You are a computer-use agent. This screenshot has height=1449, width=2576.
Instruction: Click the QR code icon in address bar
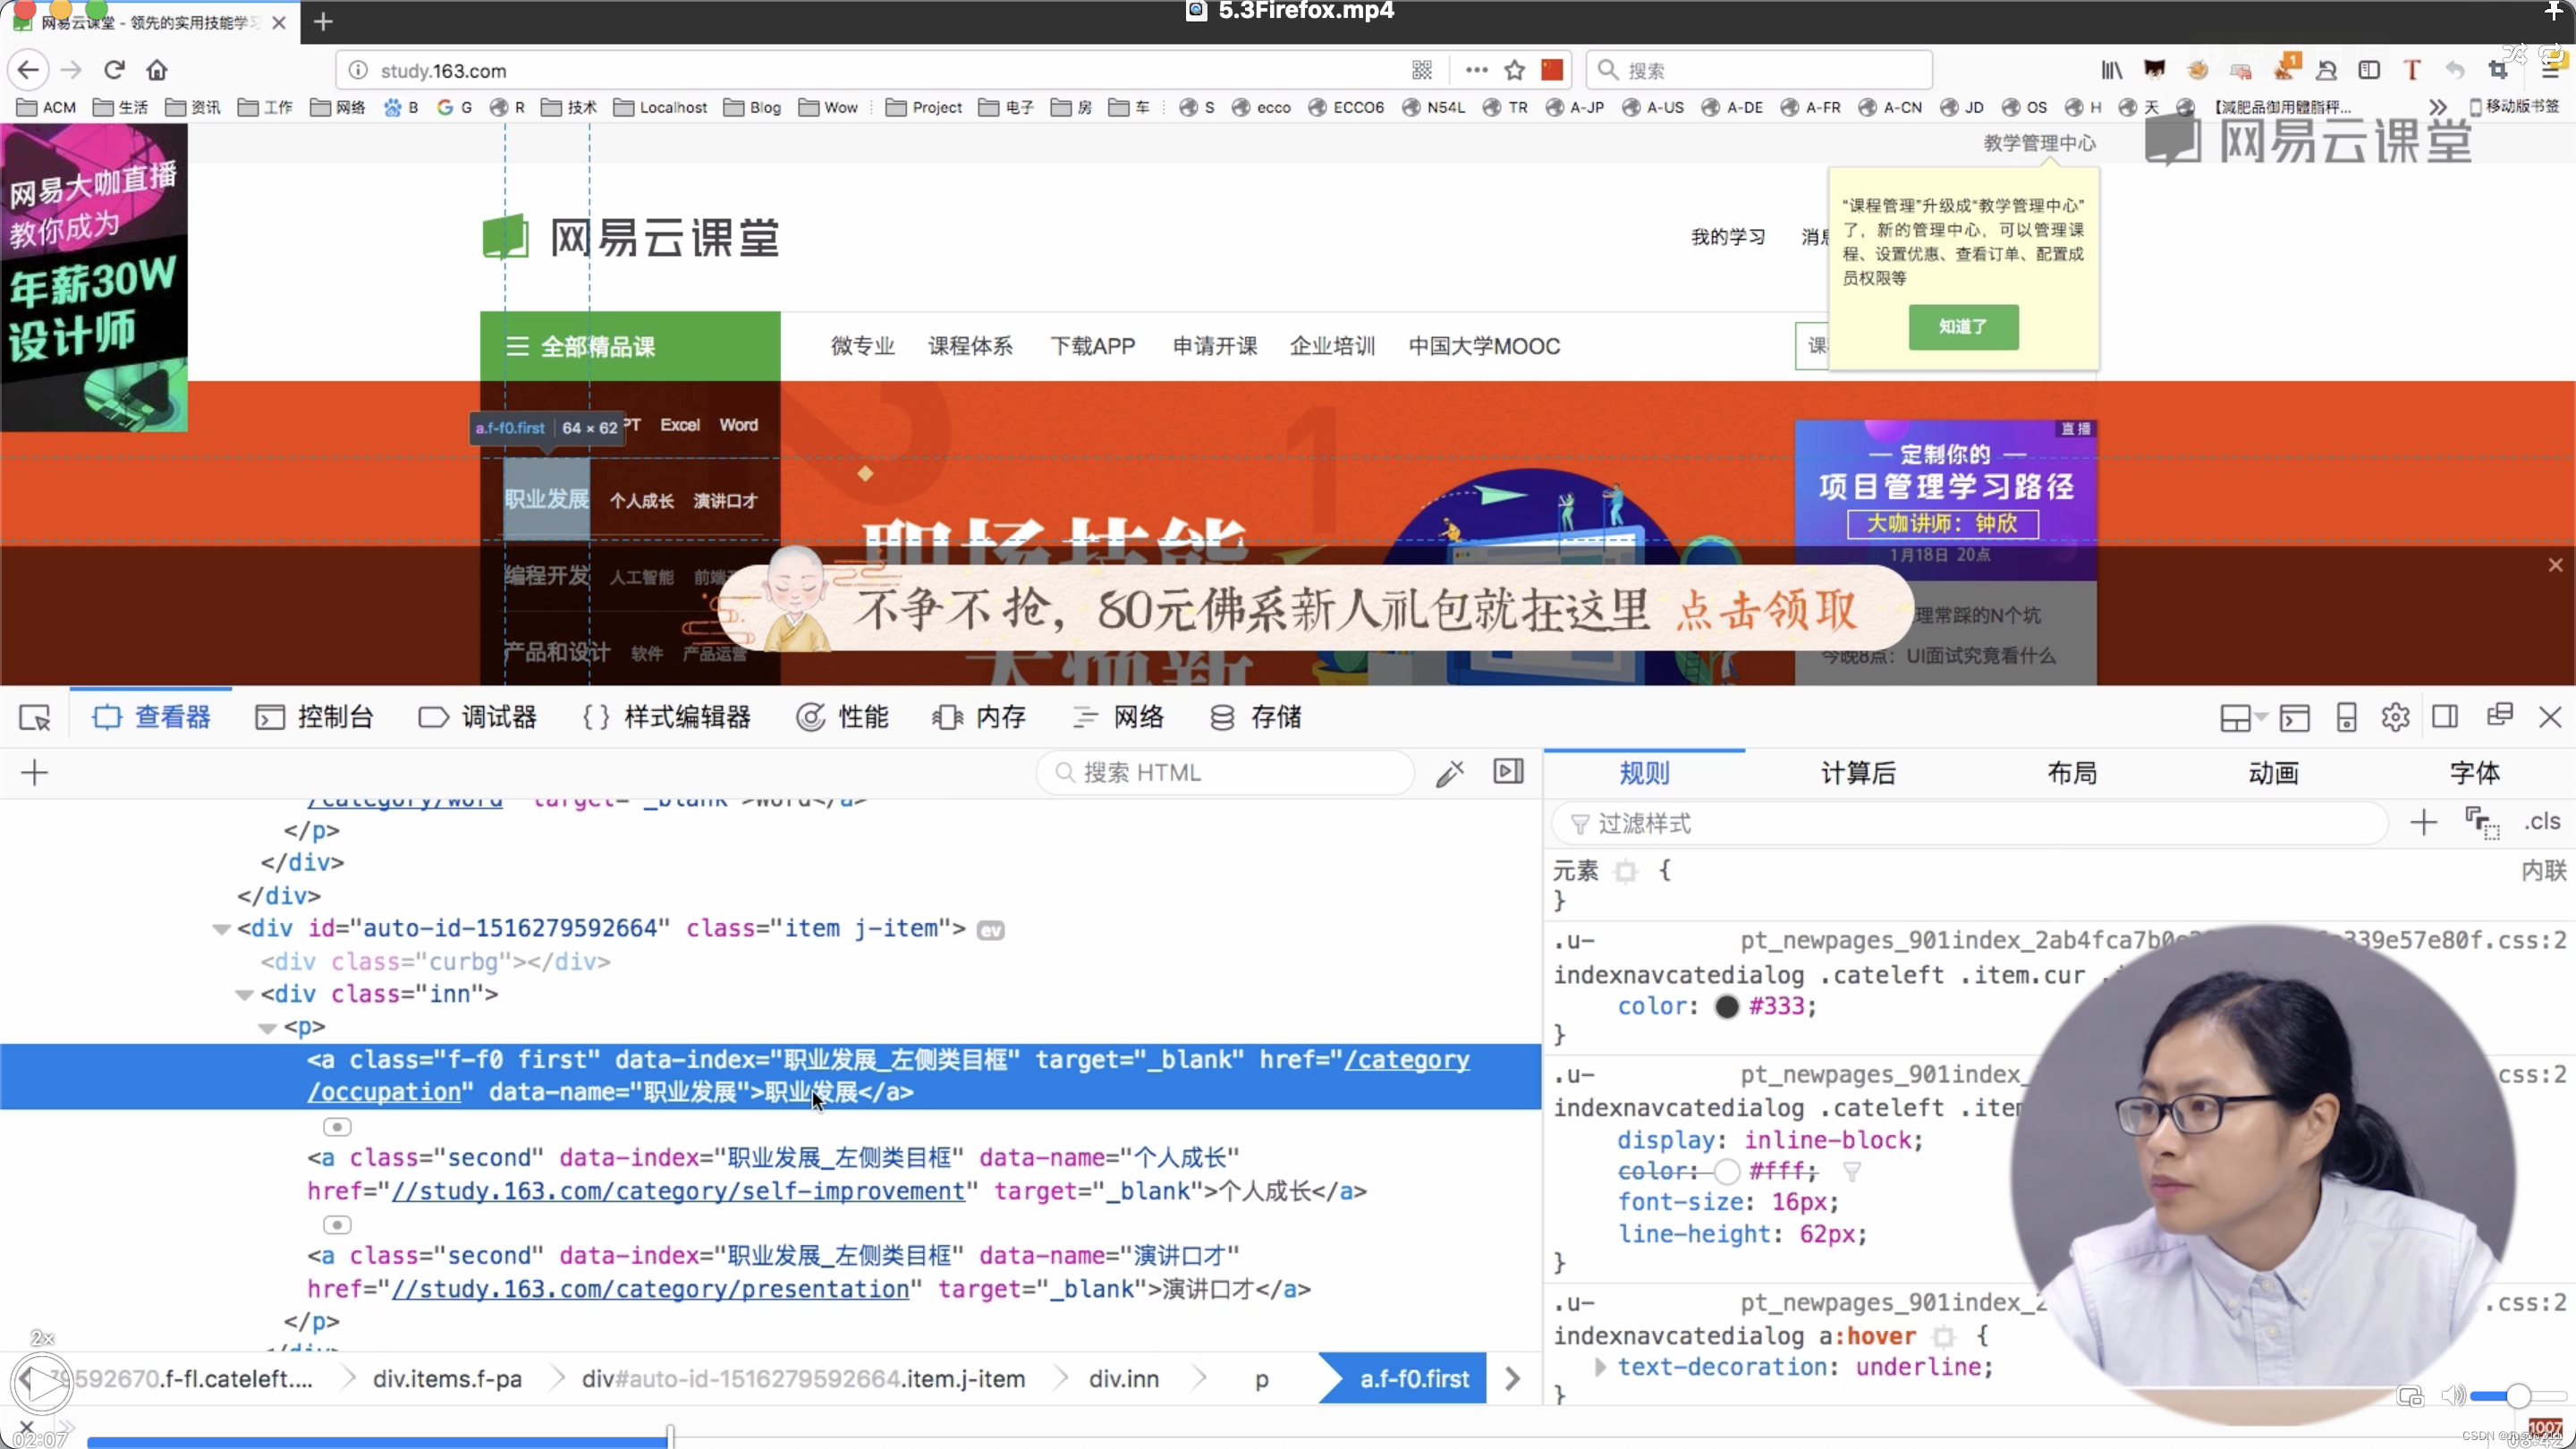(x=1422, y=70)
